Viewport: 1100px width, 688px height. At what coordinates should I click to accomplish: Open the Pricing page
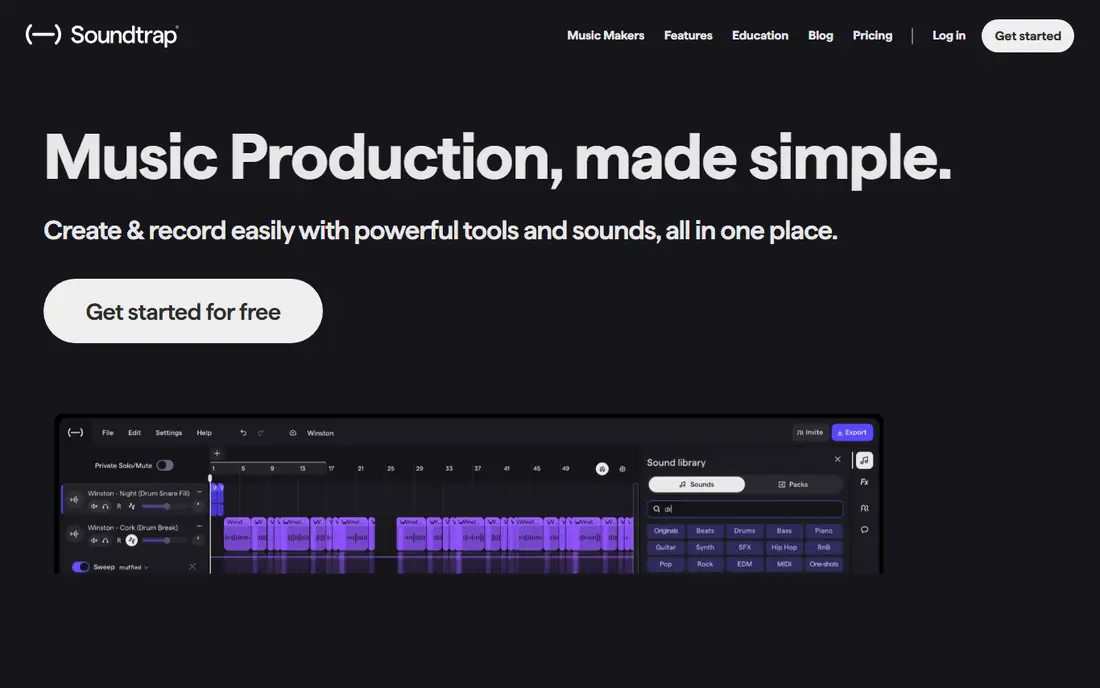click(x=872, y=35)
